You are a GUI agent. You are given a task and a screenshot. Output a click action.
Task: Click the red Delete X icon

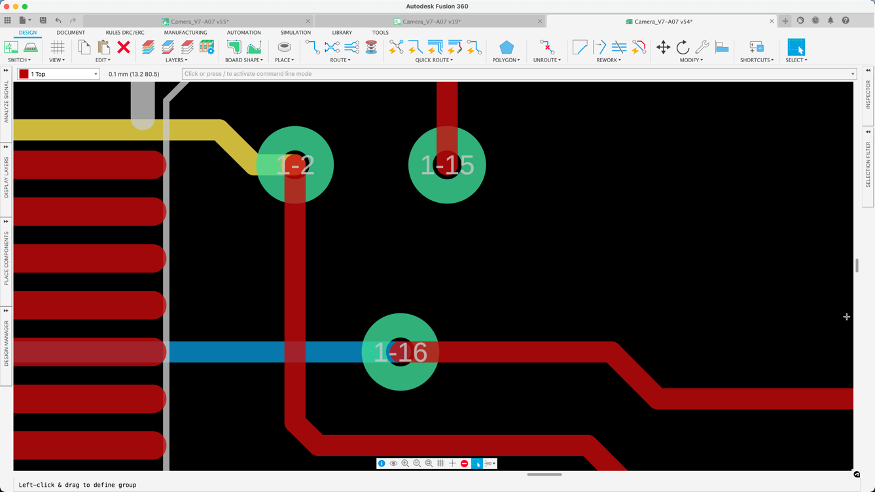(123, 47)
